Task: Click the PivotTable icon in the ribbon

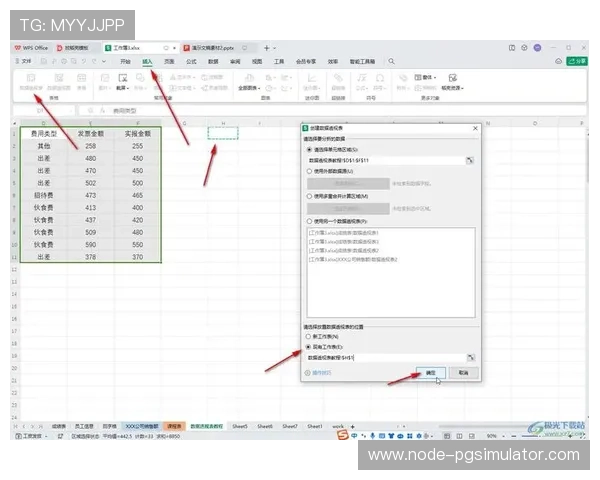Action: [31, 82]
